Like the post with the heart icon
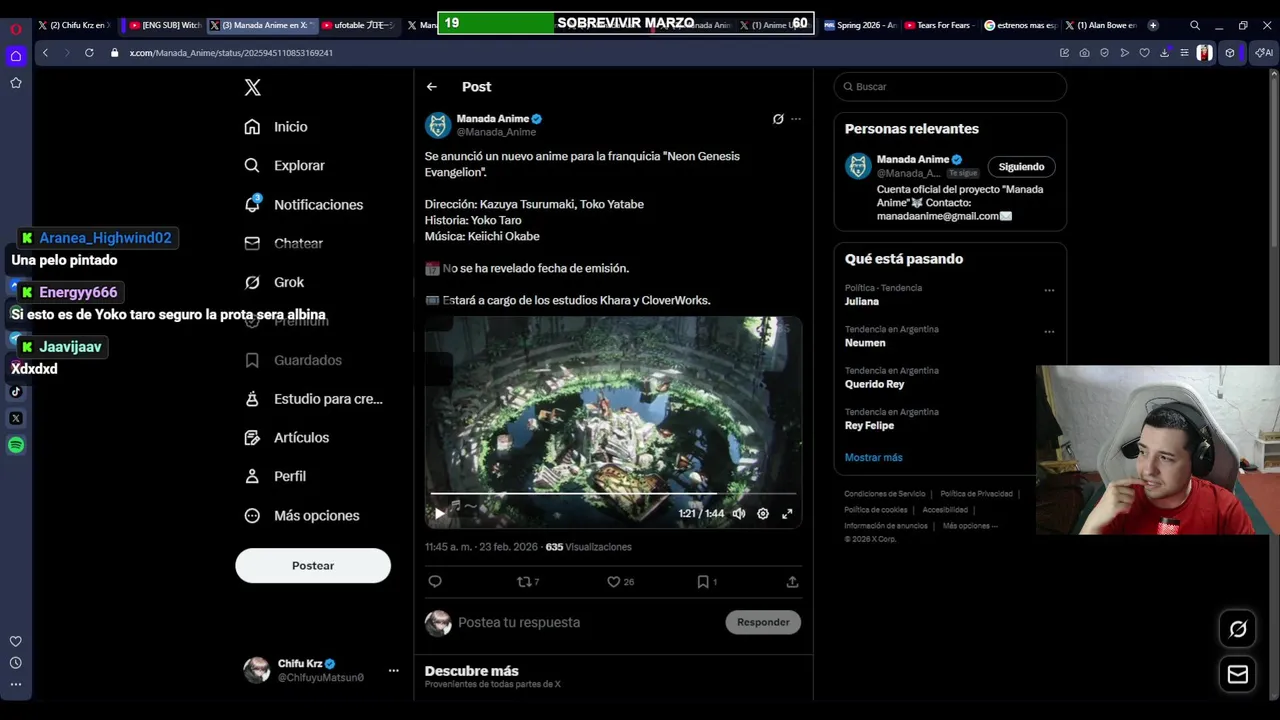 620,581
